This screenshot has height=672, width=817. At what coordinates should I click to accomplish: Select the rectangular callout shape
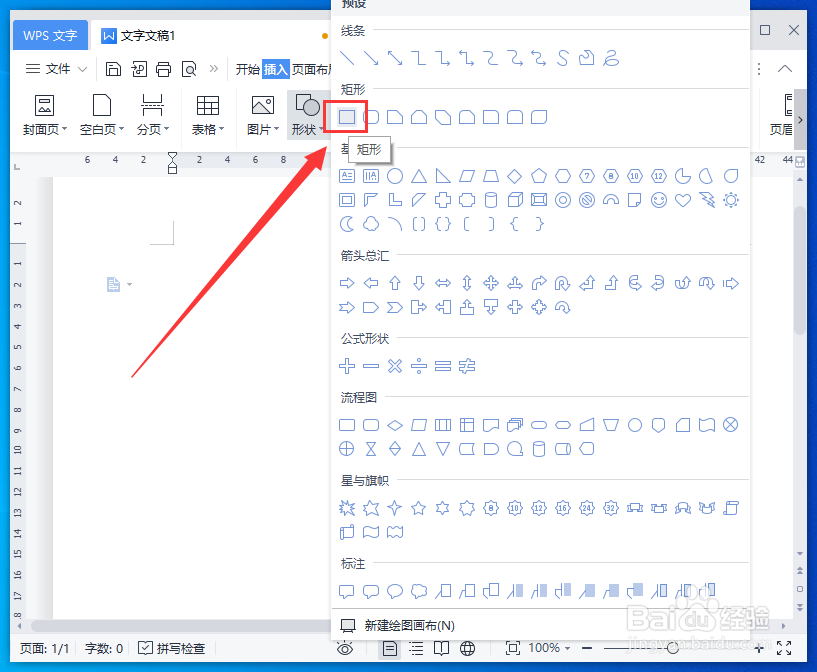[346, 591]
